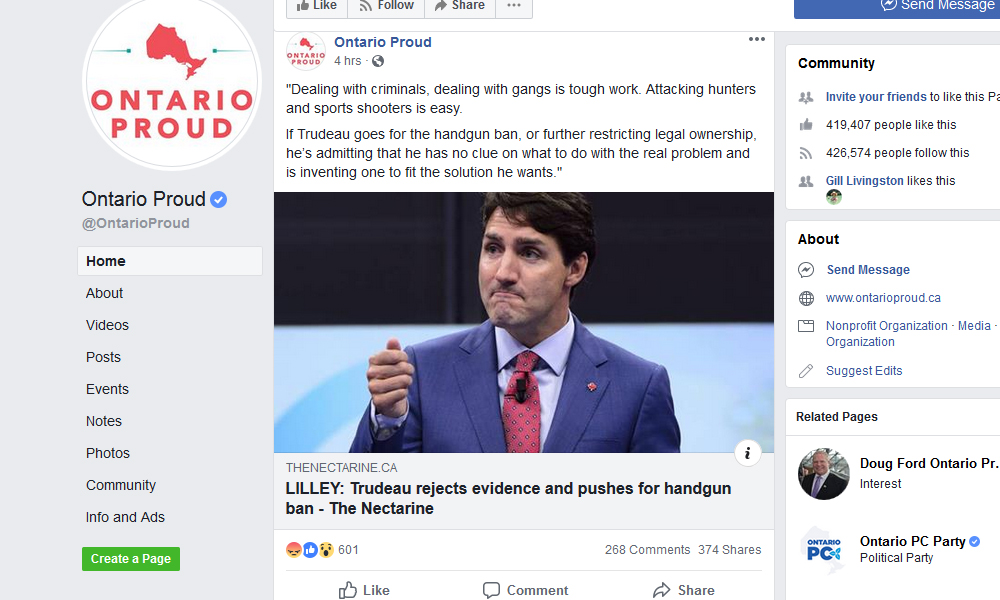Click the Send Message paper-plane icon in About
This screenshot has height=600, width=1000.
tap(806, 269)
